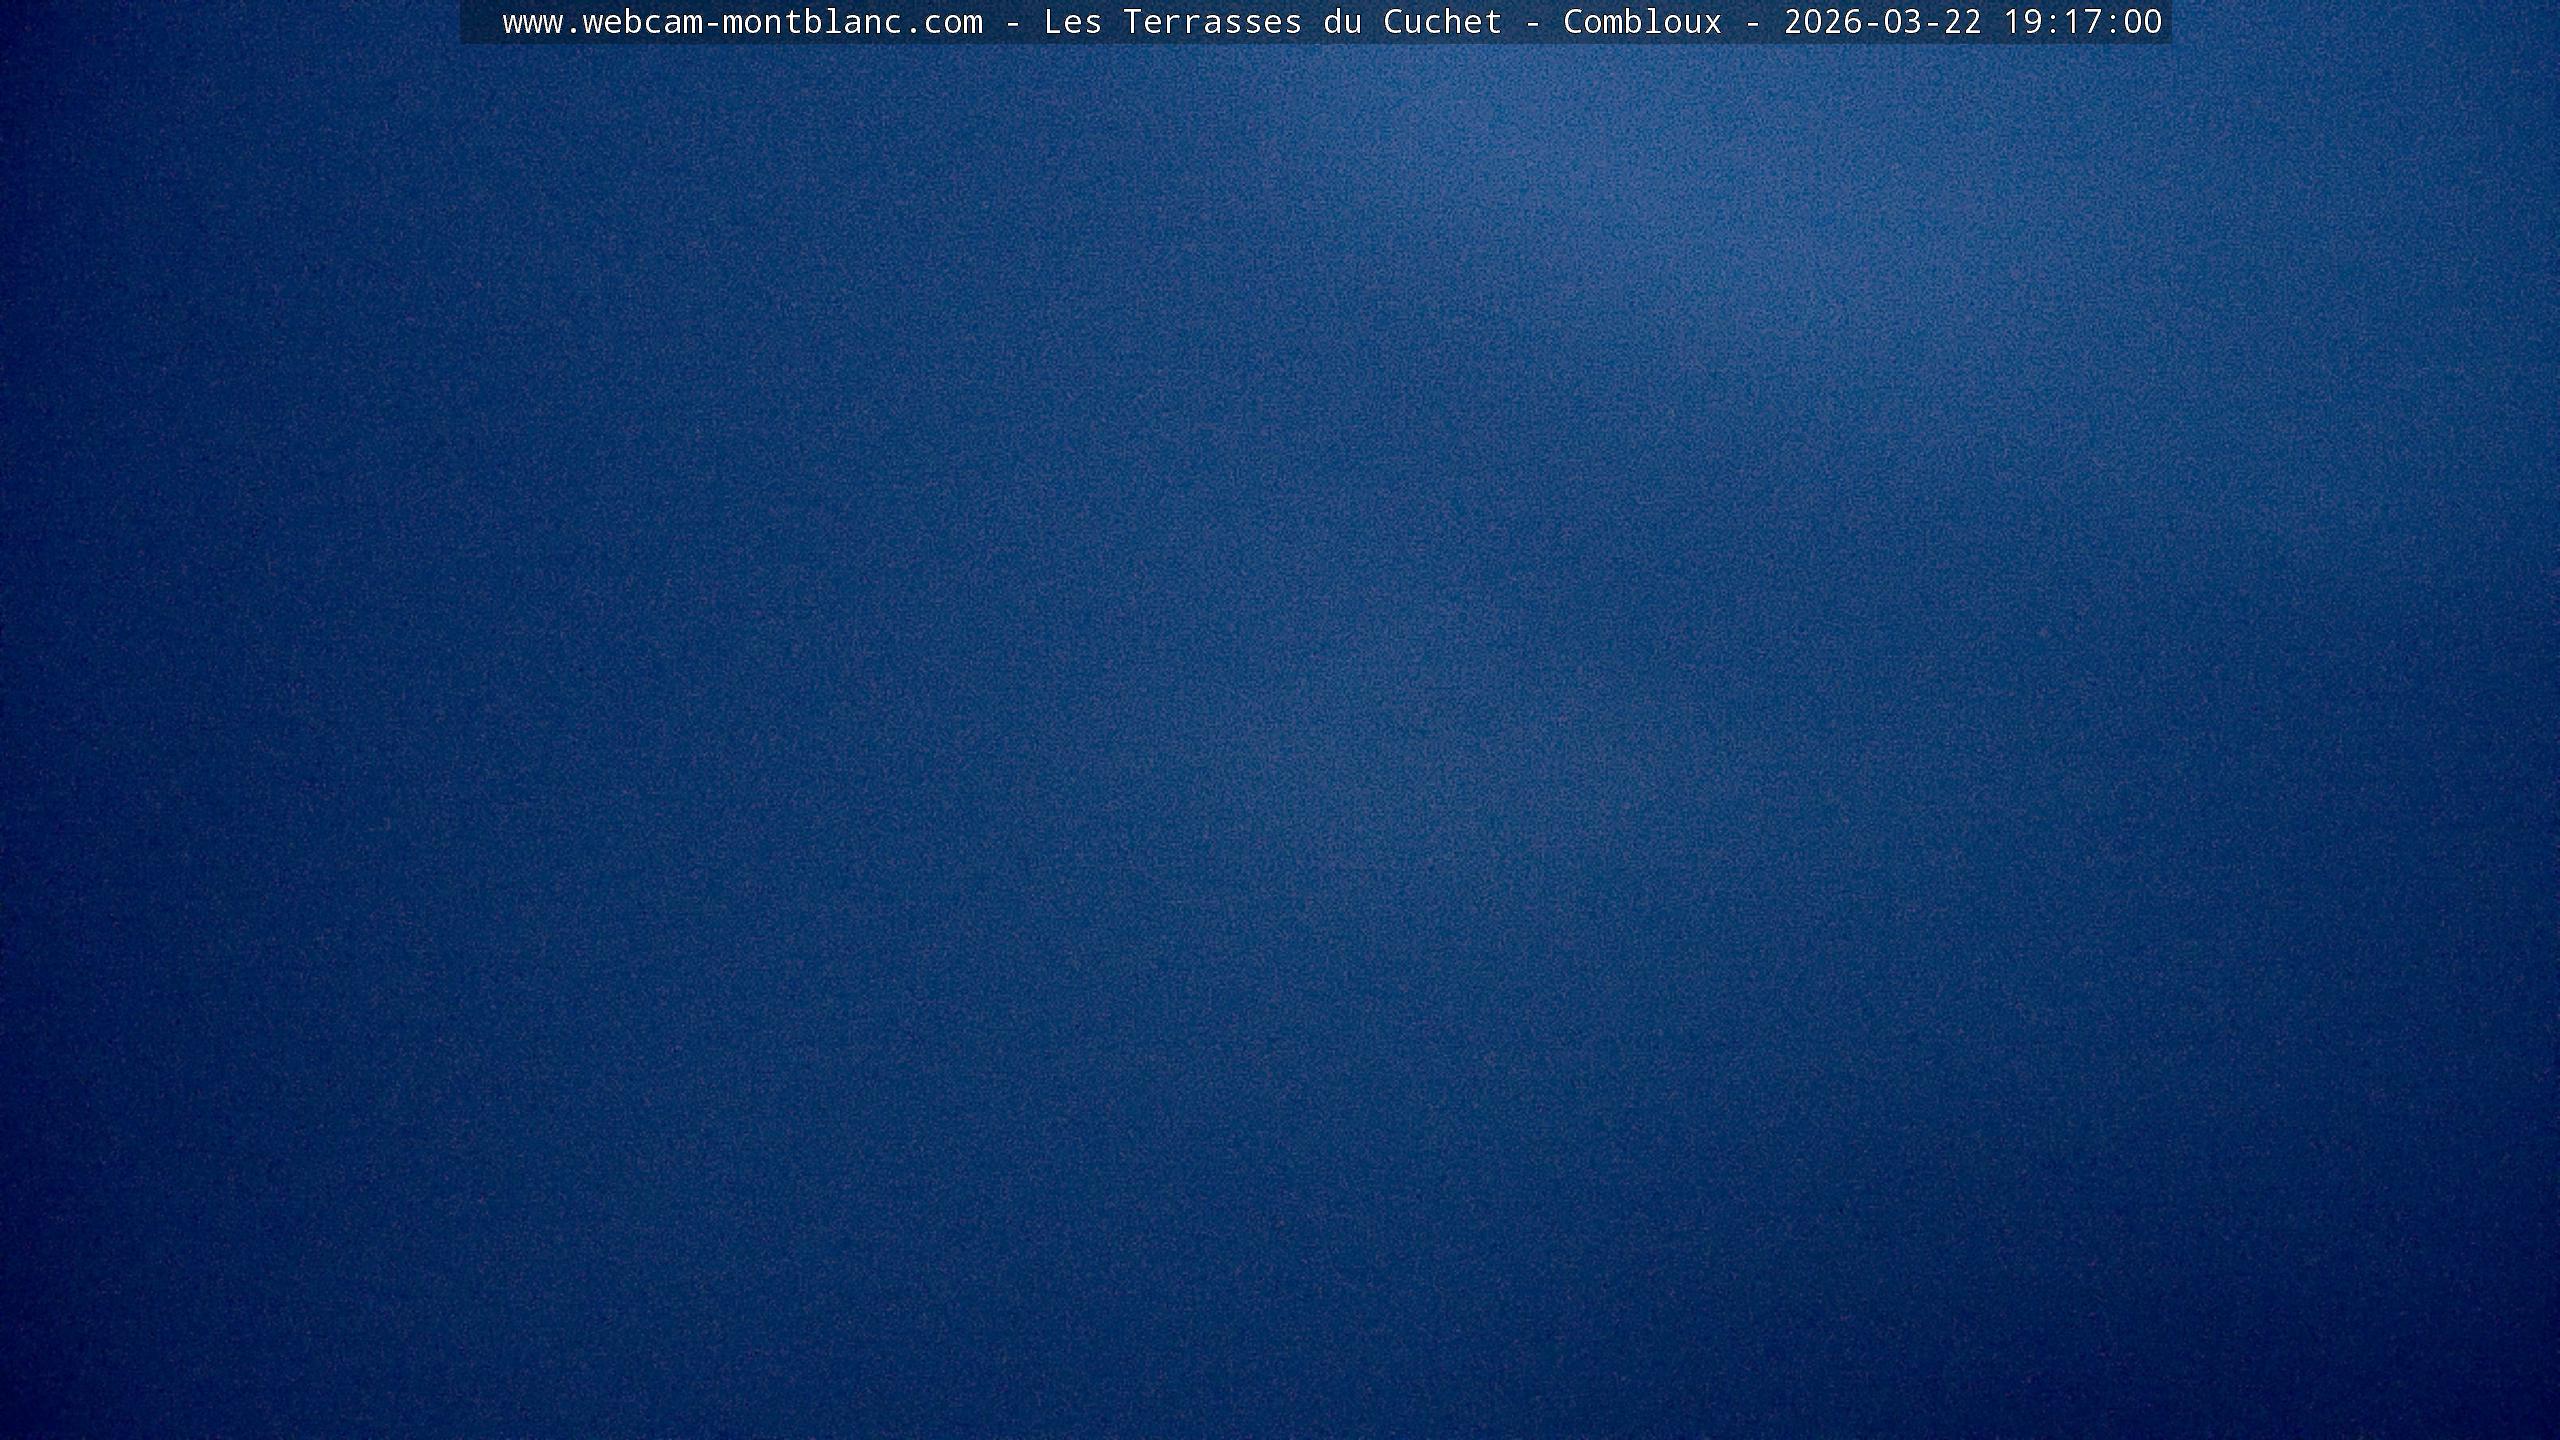The width and height of the screenshot is (2560, 1440).
Task: Click the www prefix of the URL
Action: coord(532,22)
